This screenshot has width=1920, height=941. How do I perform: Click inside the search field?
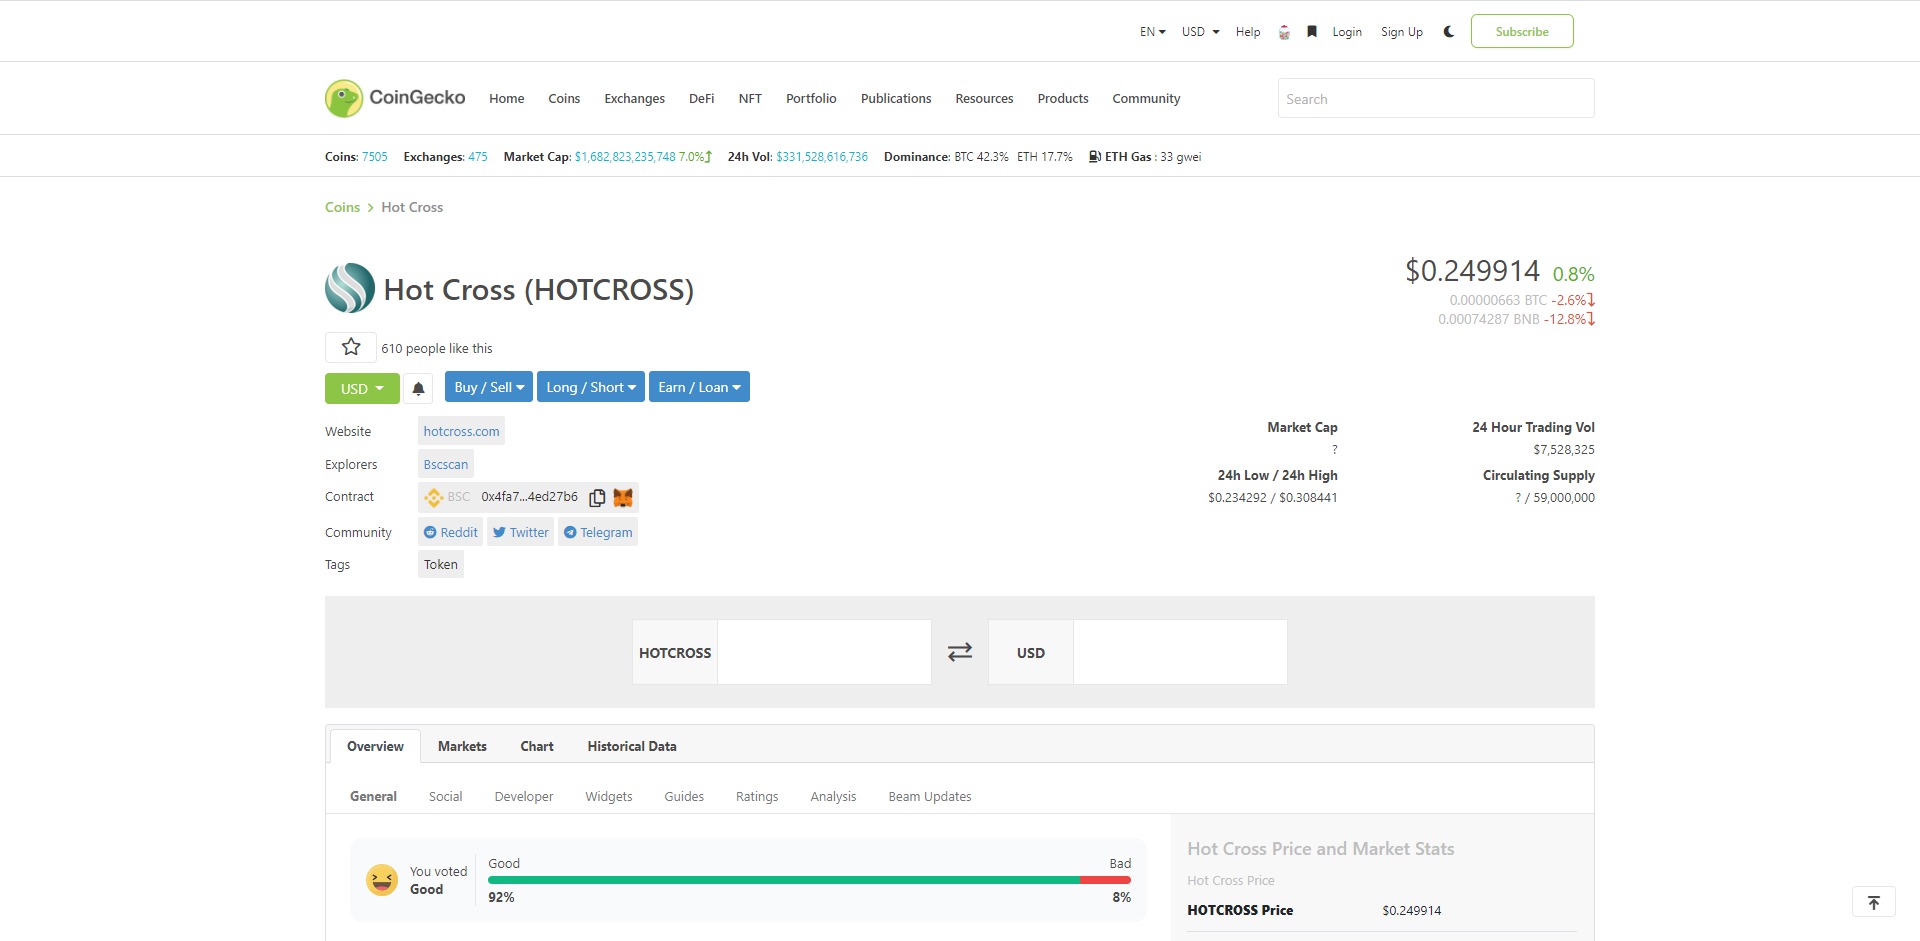(x=1434, y=98)
